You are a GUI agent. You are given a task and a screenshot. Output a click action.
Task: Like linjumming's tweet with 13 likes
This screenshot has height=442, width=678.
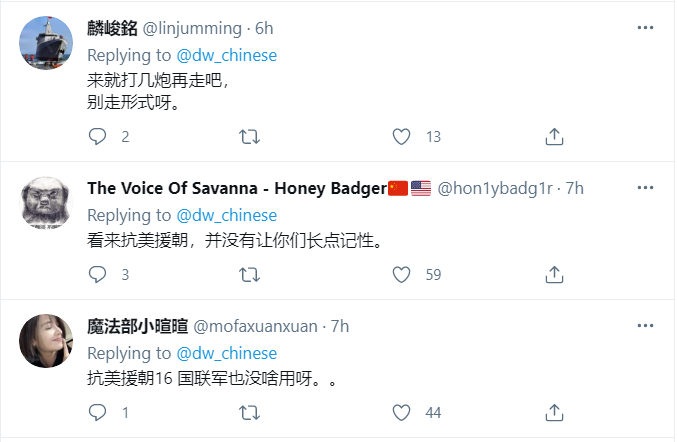coord(402,136)
